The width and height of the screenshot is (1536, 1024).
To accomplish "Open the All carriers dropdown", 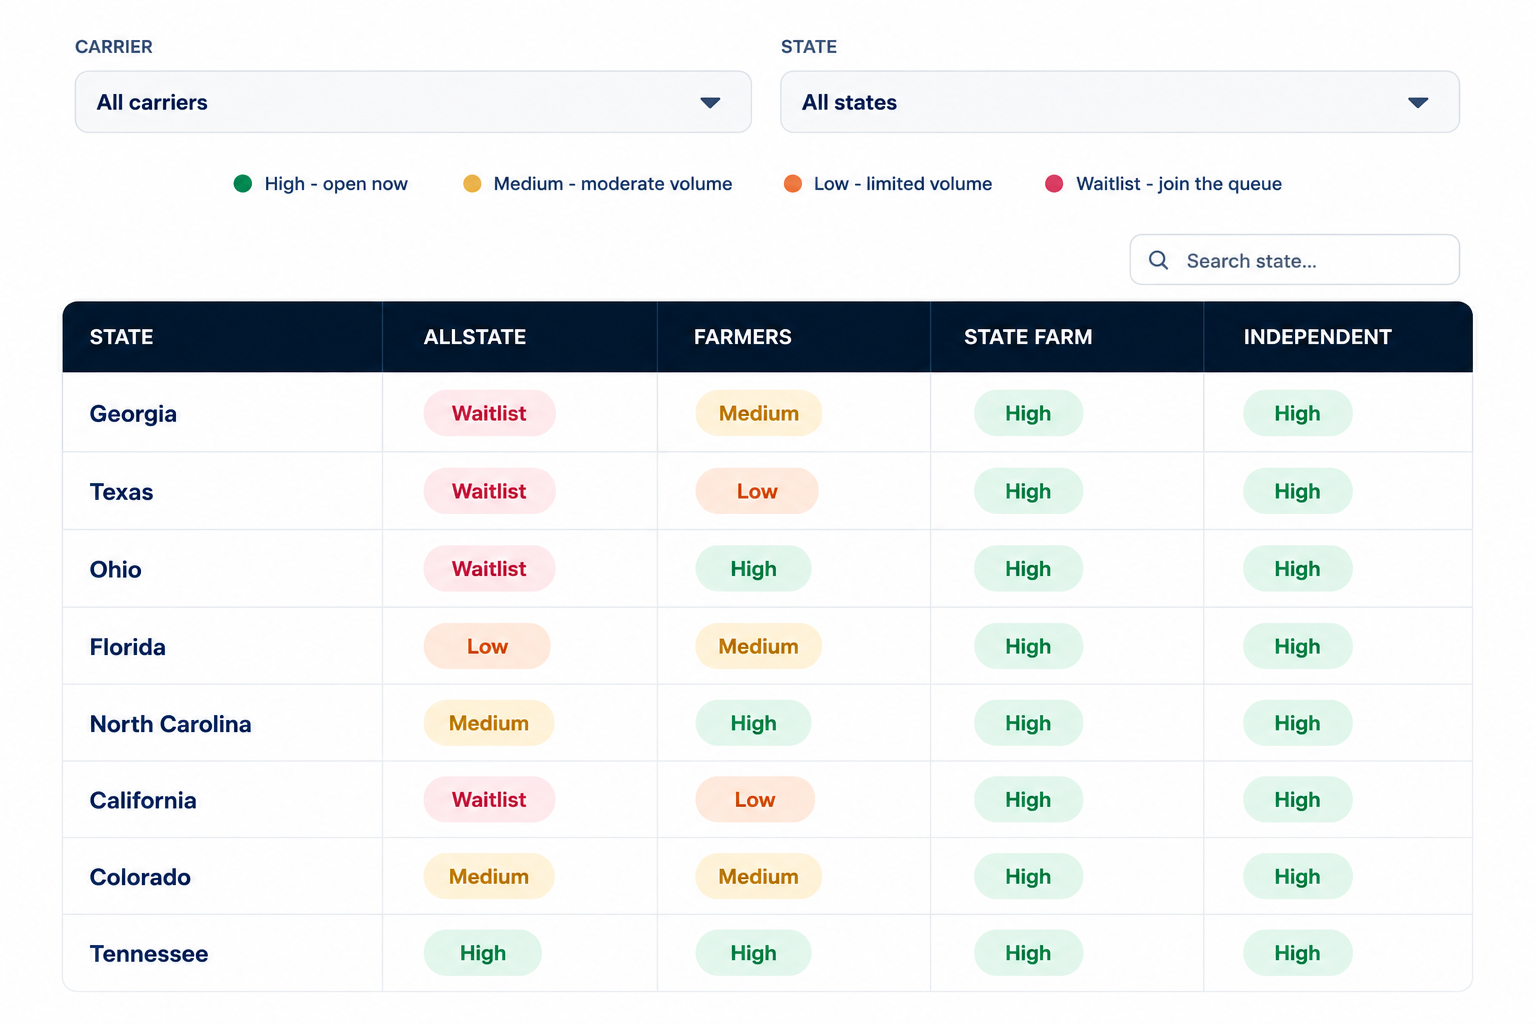I will tap(413, 102).
